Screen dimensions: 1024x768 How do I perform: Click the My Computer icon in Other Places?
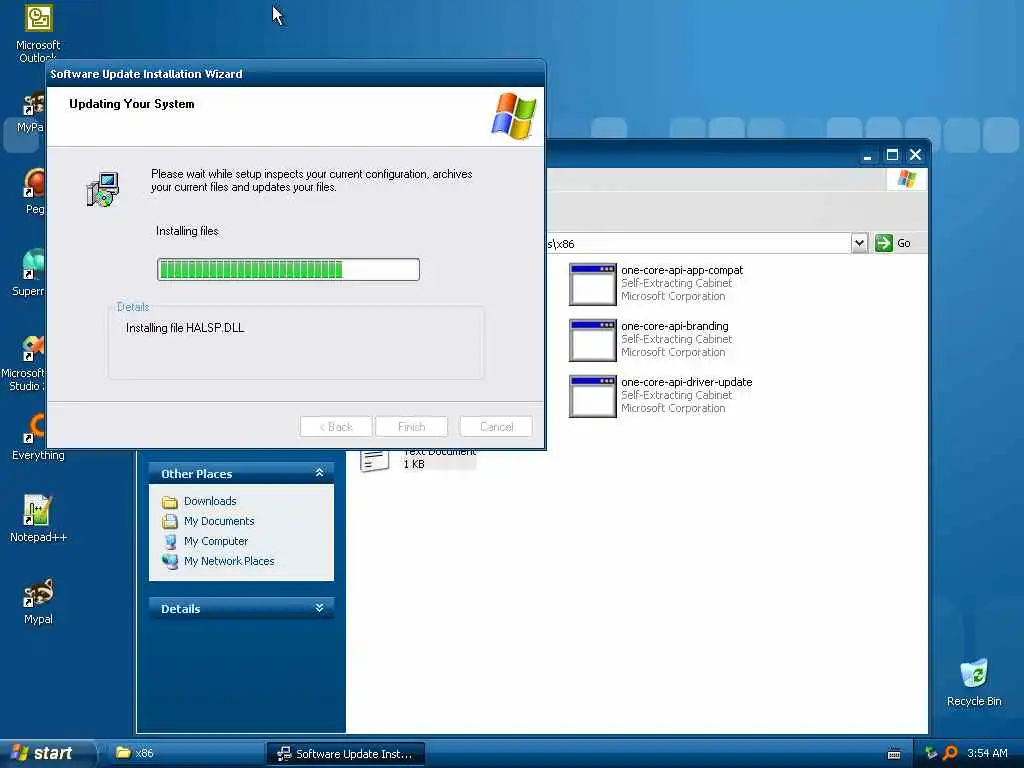pyautogui.click(x=170, y=541)
